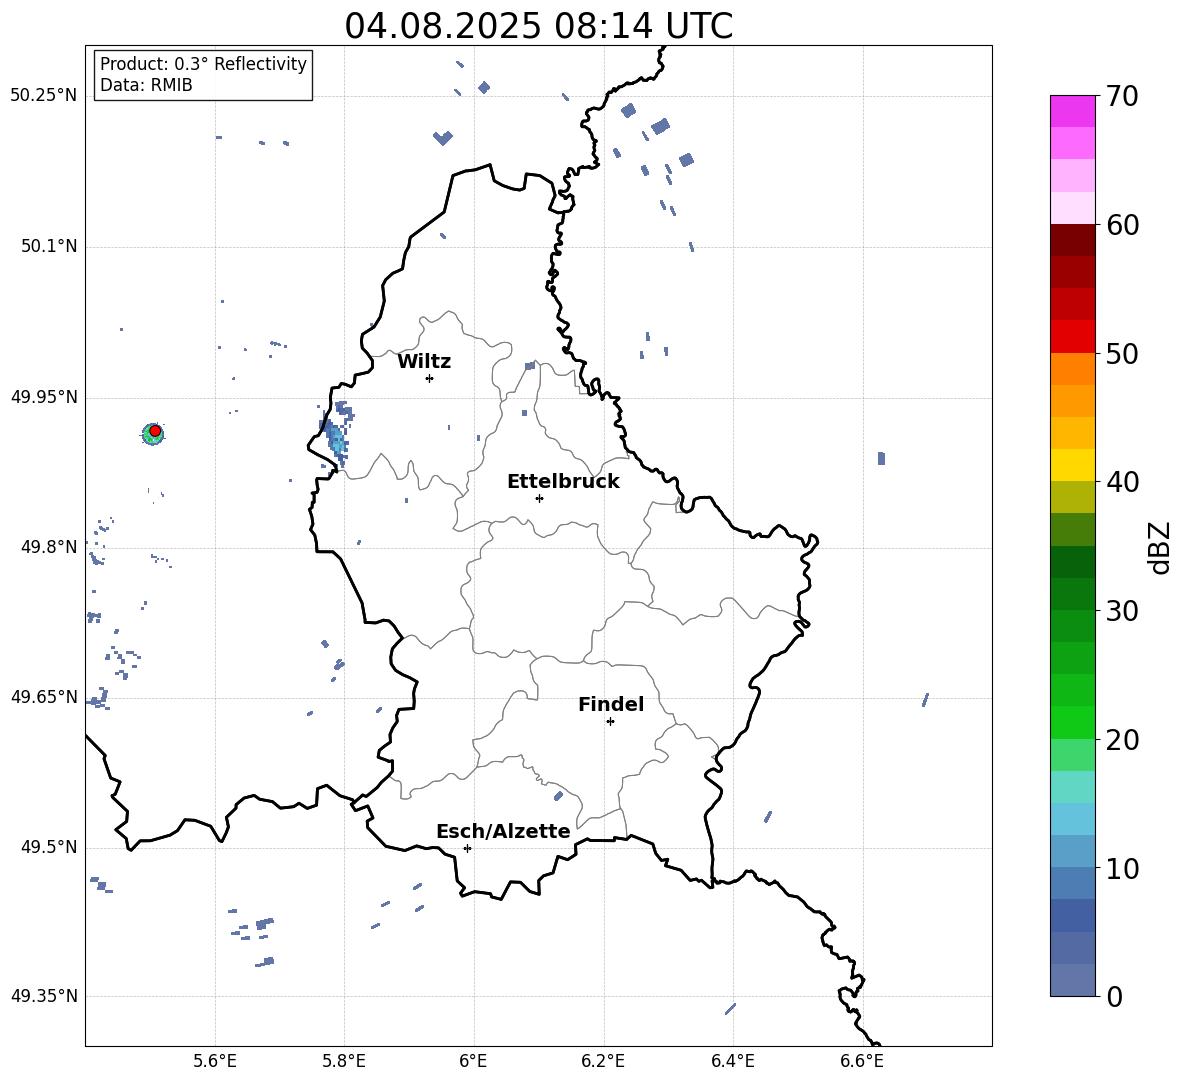The width and height of the screenshot is (1184, 1081).
Task: Click the colorbar tick label 50
Action: (1123, 353)
